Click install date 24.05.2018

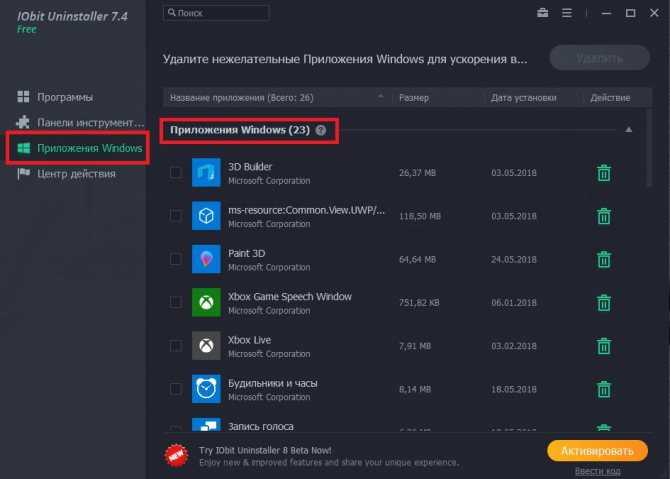click(x=514, y=260)
